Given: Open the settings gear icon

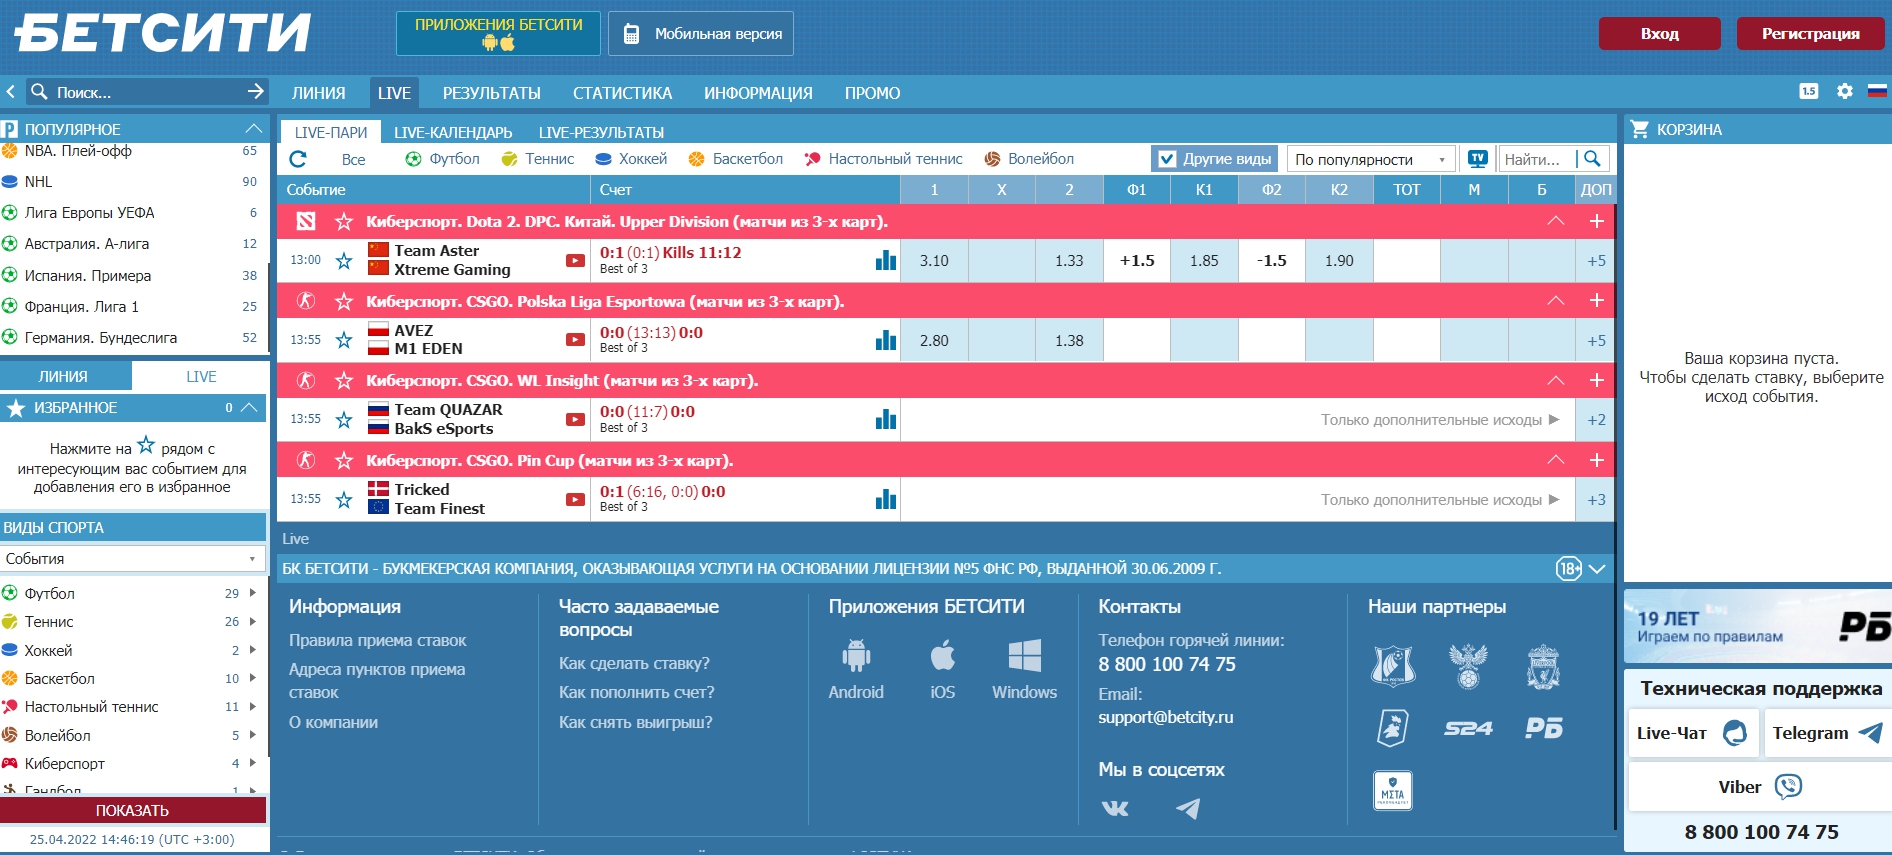Looking at the screenshot, I should [x=1845, y=92].
